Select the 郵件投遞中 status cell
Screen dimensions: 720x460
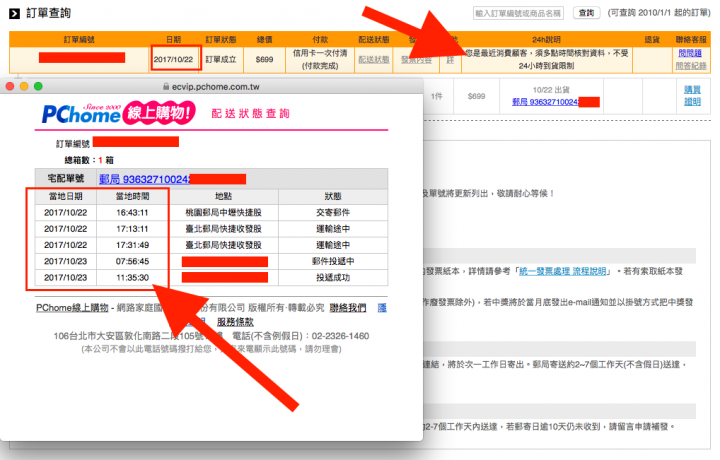pos(333,261)
